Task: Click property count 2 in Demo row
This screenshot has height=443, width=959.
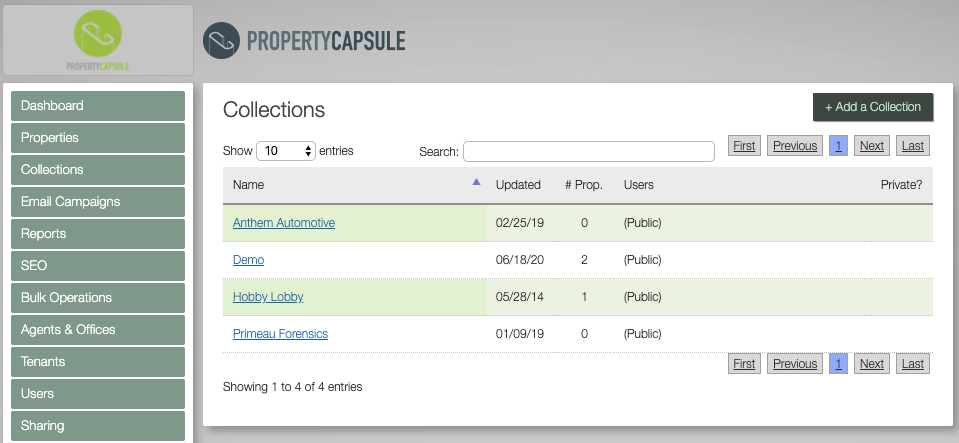Action: (584, 259)
